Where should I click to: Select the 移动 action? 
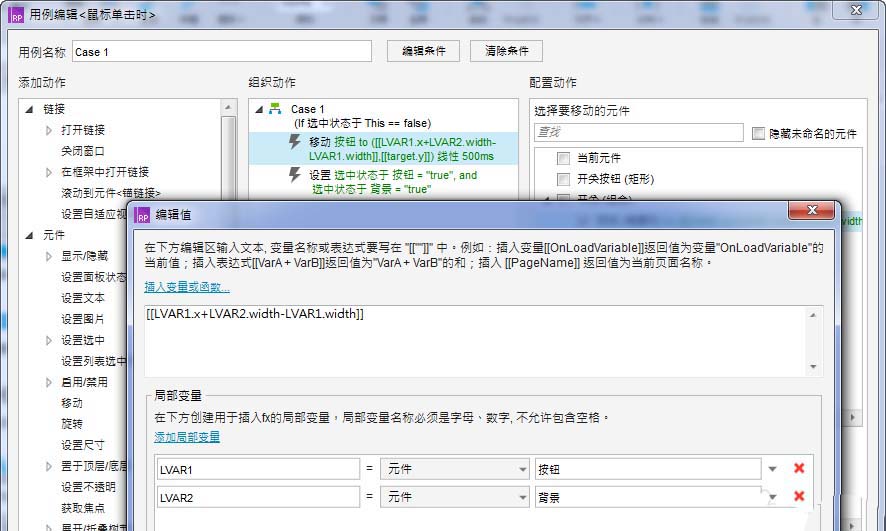(x=72, y=403)
